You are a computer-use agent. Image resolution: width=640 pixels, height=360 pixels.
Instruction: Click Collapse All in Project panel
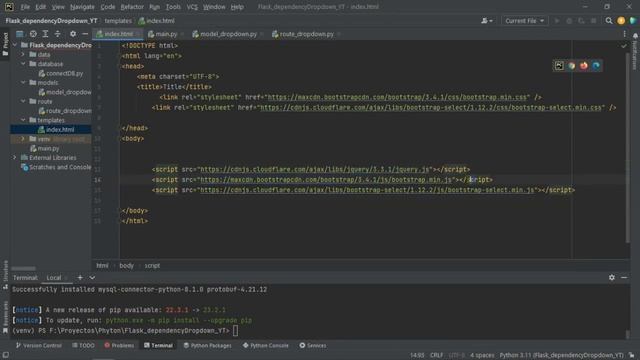pyautogui.click(x=58, y=34)
